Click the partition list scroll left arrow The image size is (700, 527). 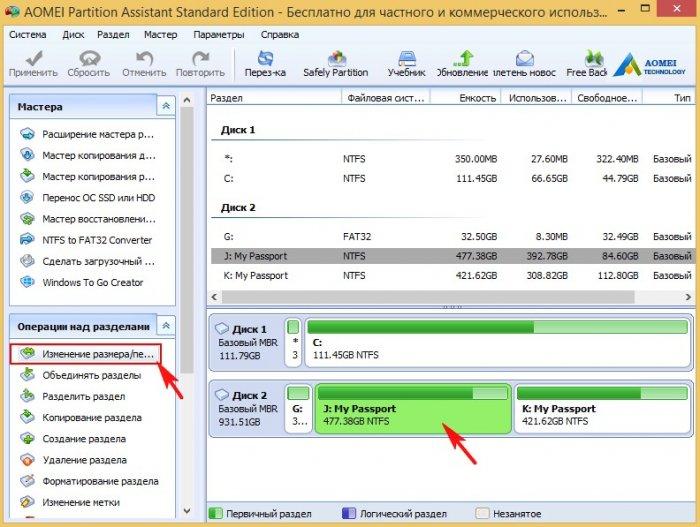[x=214, y=297]
